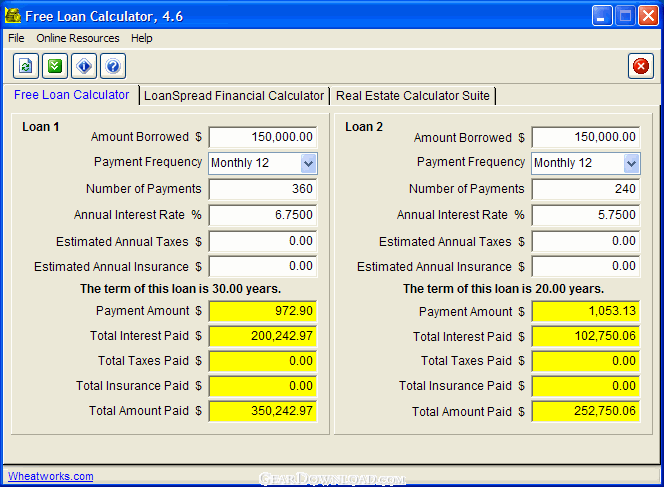Click the blue question mark help icon
The width and height of the screenshot is (664, 487).
[x=113, y=67]
